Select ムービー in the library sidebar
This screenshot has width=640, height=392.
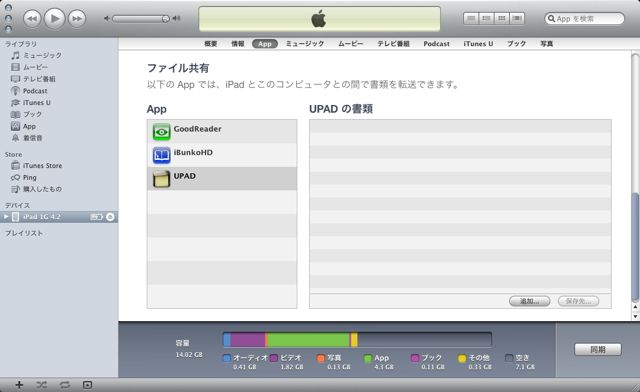[59, 67]
